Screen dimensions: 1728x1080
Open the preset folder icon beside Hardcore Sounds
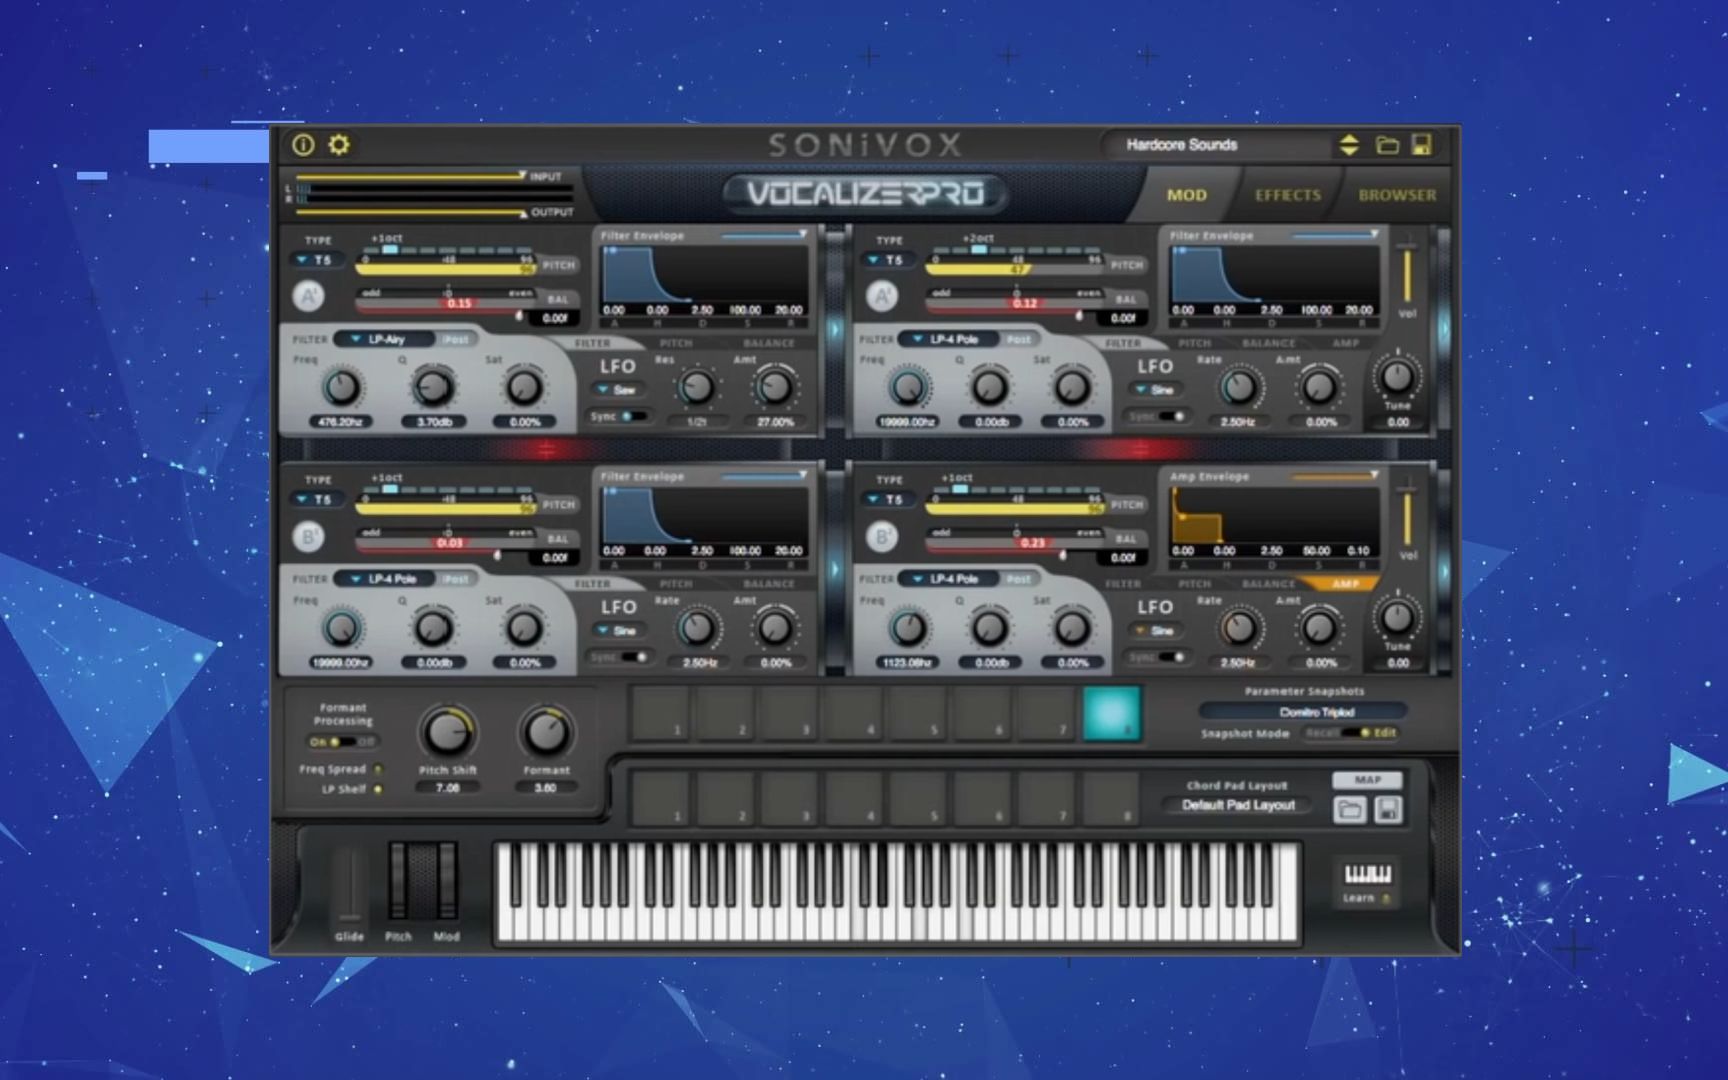click(1387, 145)
